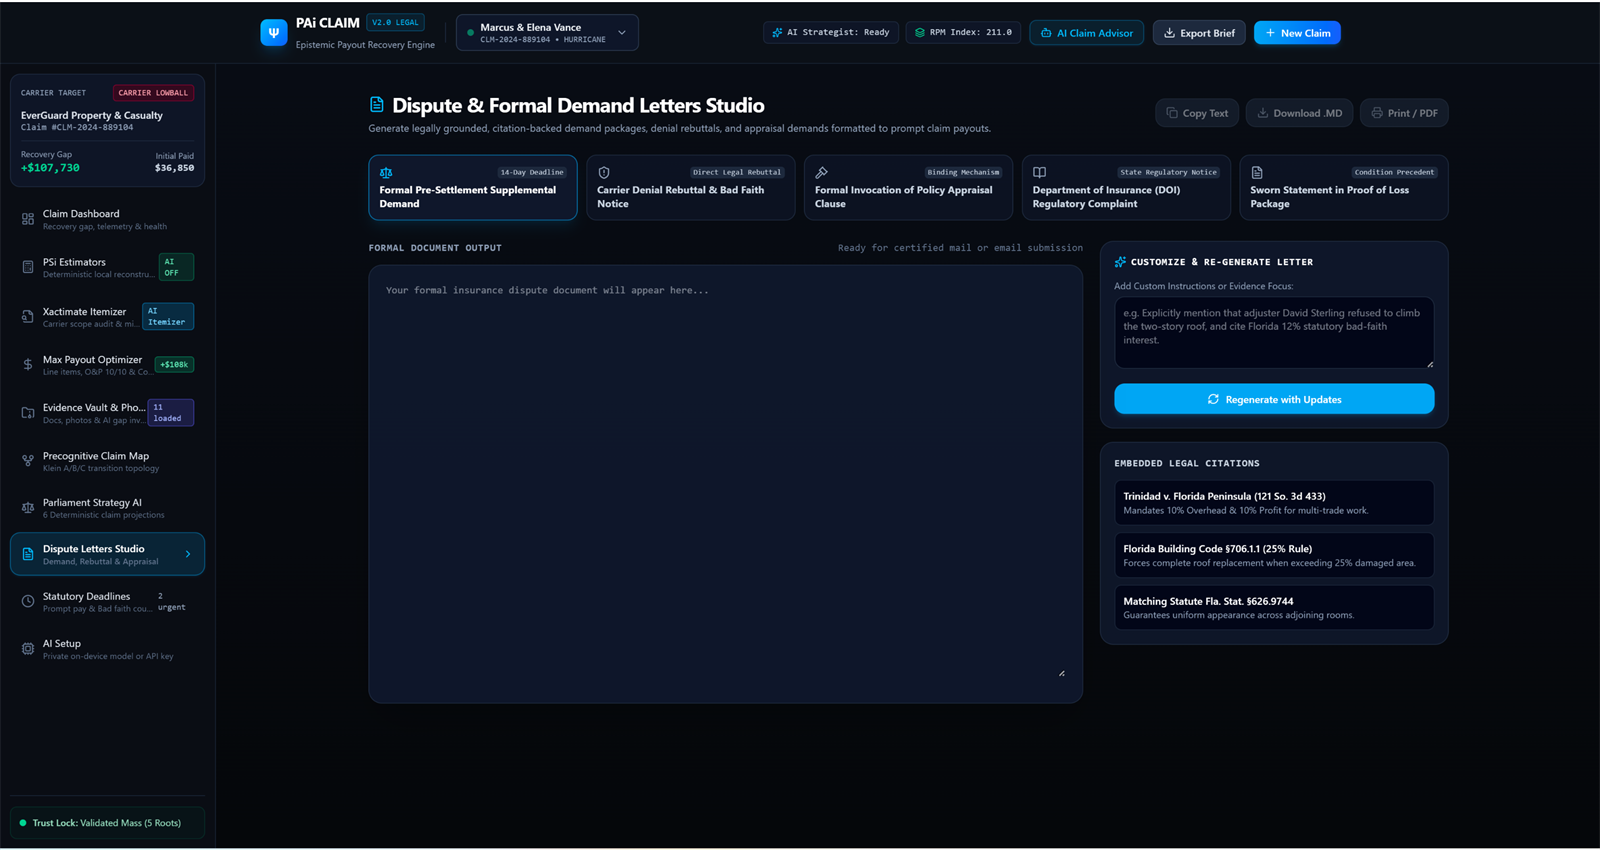Click the shield icon on Carrier Denial Rebuttal card
This screenshot has height=850, width=1600.
pyautogui.click(x=604, y=173)
